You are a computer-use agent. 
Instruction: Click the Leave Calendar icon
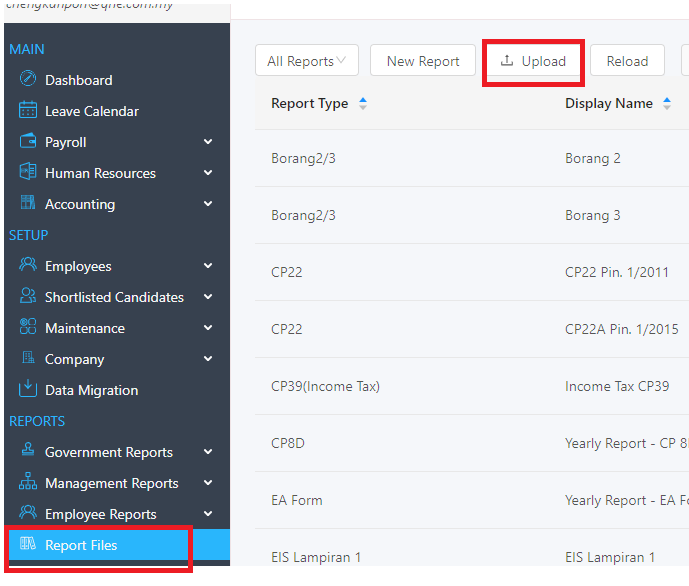pos(28,110)
